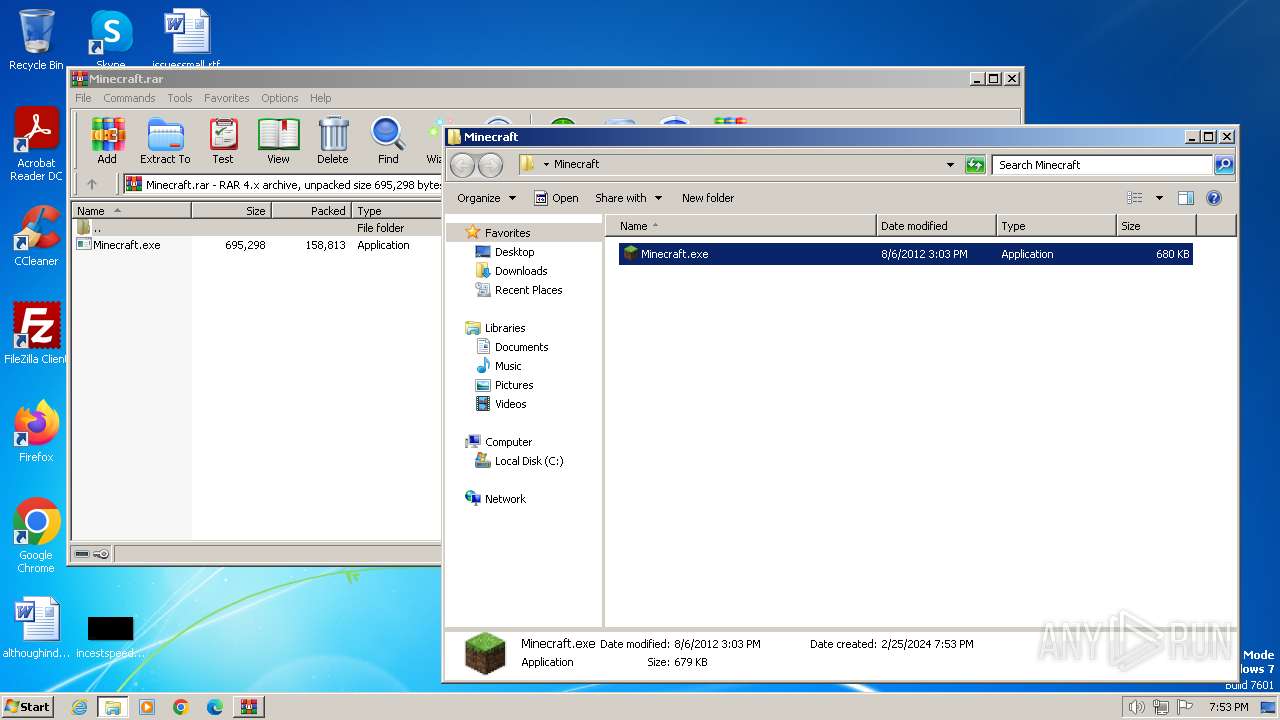Viewport: 1280px width, 720px height.
Task: Click the Search Minecraft input field
Action: (1102, 165)
